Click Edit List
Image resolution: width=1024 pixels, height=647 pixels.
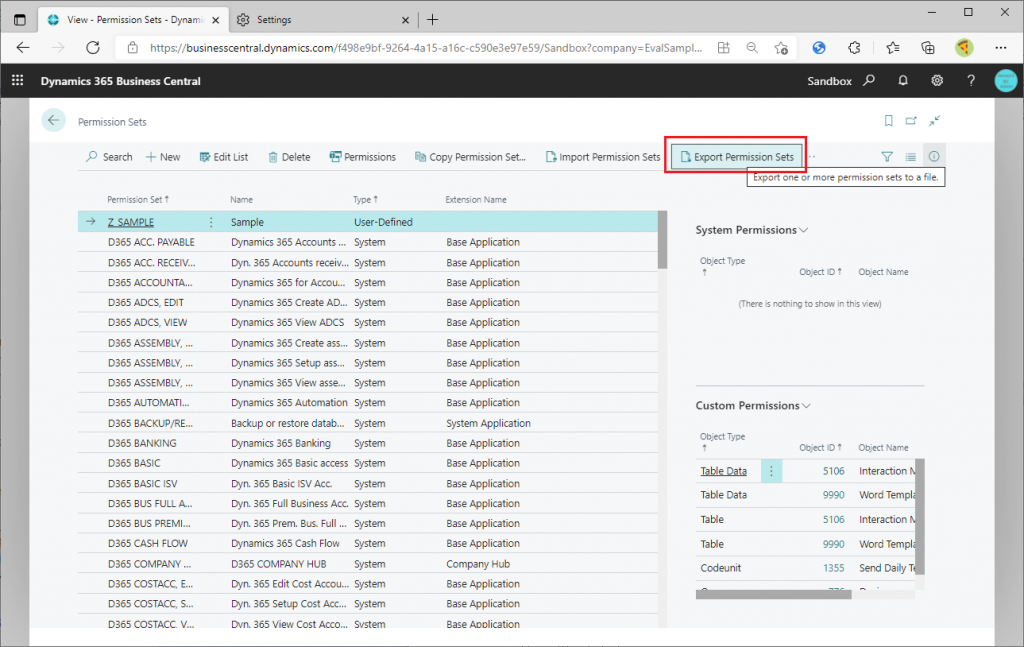click(x=224, y=157)
